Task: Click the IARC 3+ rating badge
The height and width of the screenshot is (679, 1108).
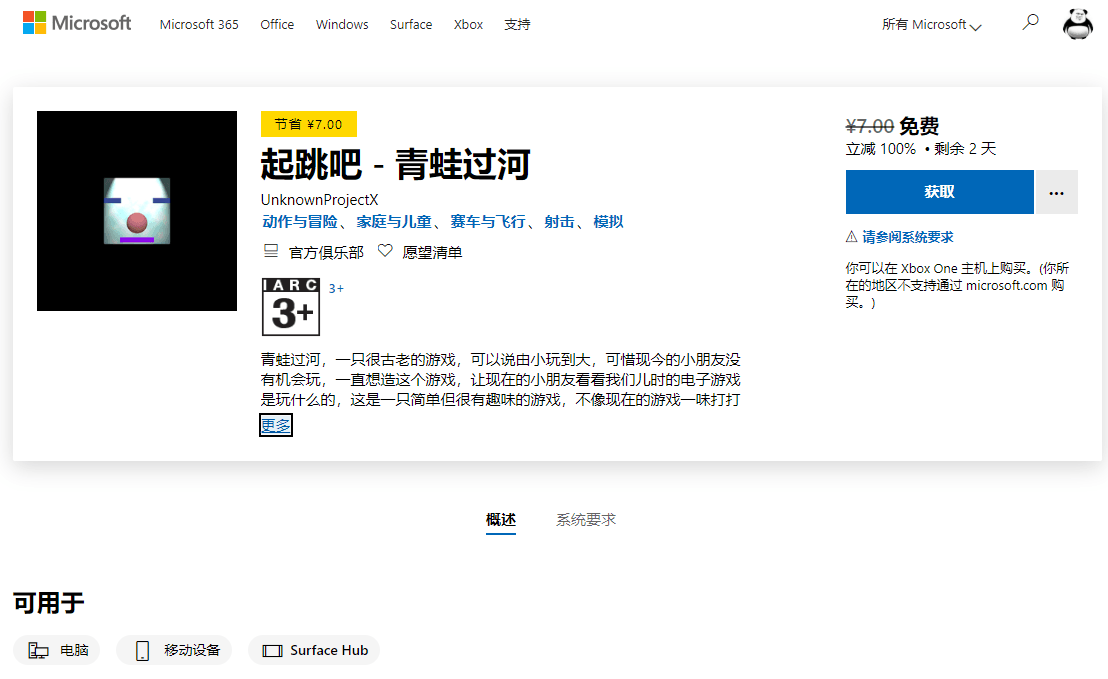Action: pyautogui.click(x=290, y=307)
